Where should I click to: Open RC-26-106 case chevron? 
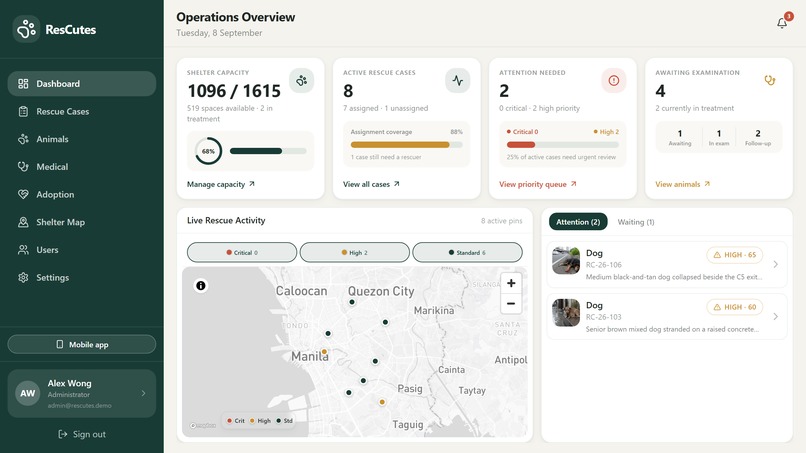coord(775,264)
